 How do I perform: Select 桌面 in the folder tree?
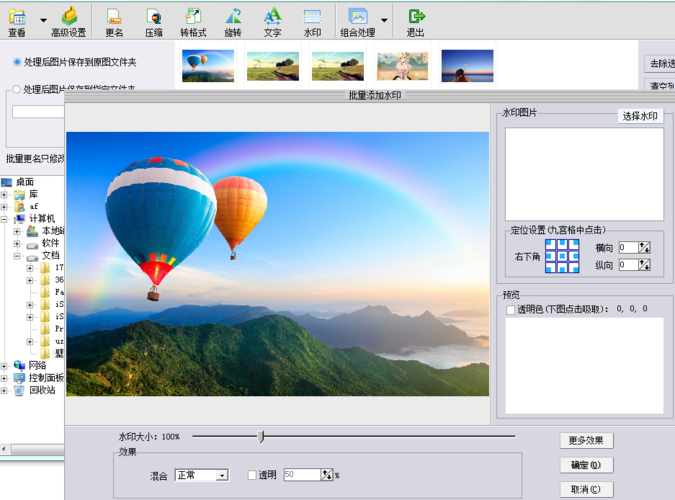point(25,182)
